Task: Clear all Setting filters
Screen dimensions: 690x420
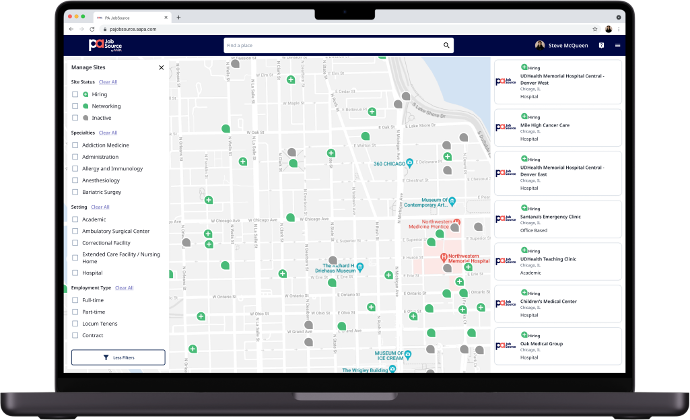Action: 100,207
